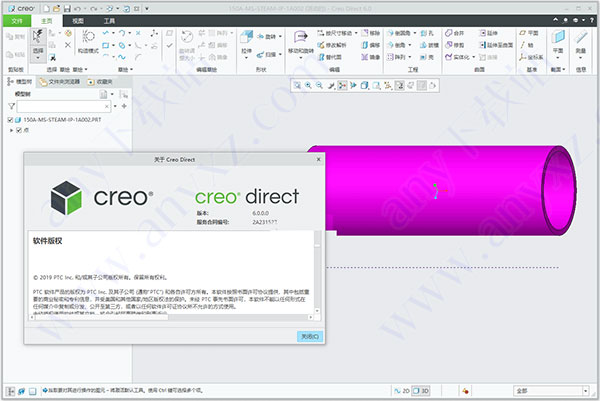600x401 pixels.
Task: Activate the 选择 (Select) arrow tool
Action: [38, 36]
